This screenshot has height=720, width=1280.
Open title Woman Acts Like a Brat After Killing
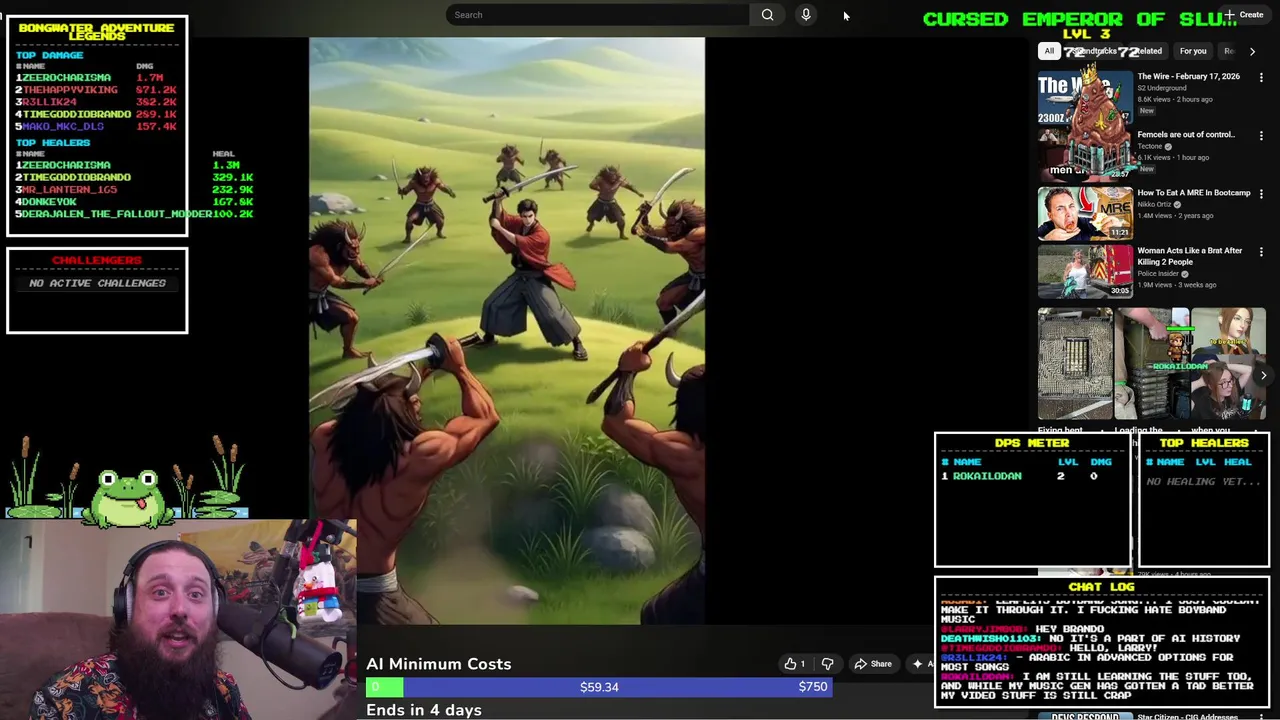[1189, 256]
